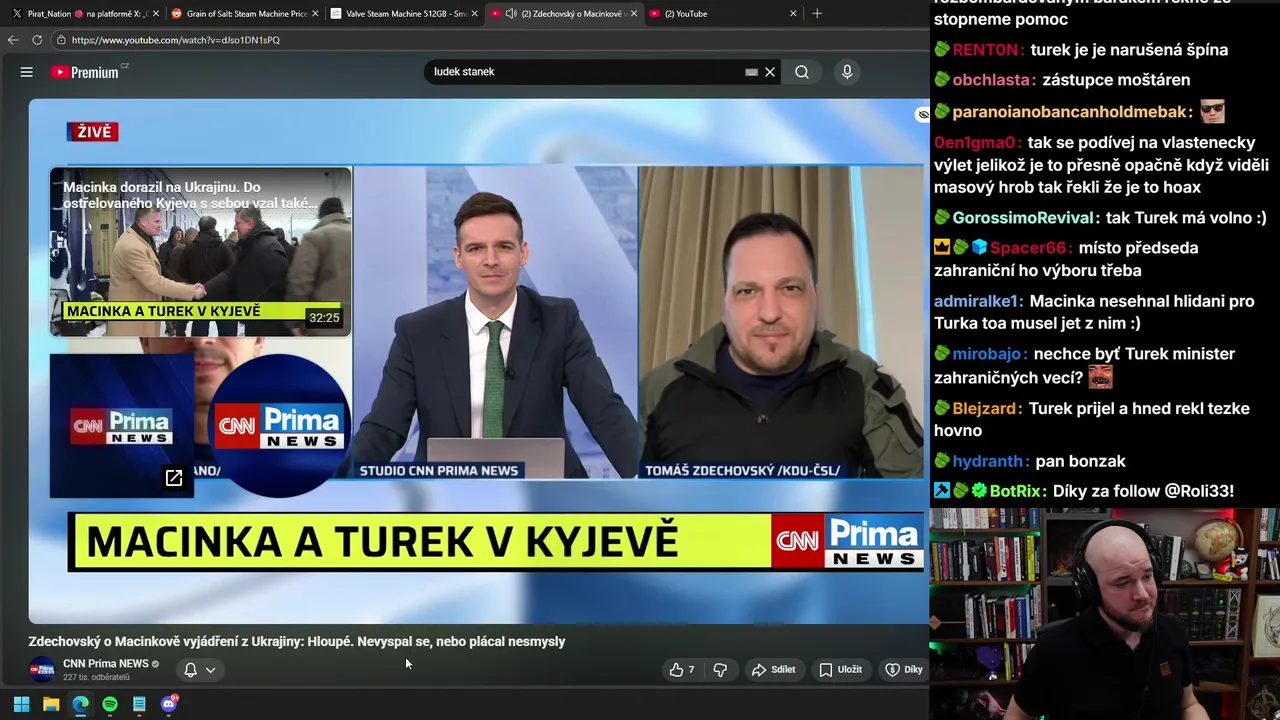The height and width of the screenshot is (720, 1280).
Task: Switch to Valve Steam Machine 512GB tab
Action: point(405,13)
